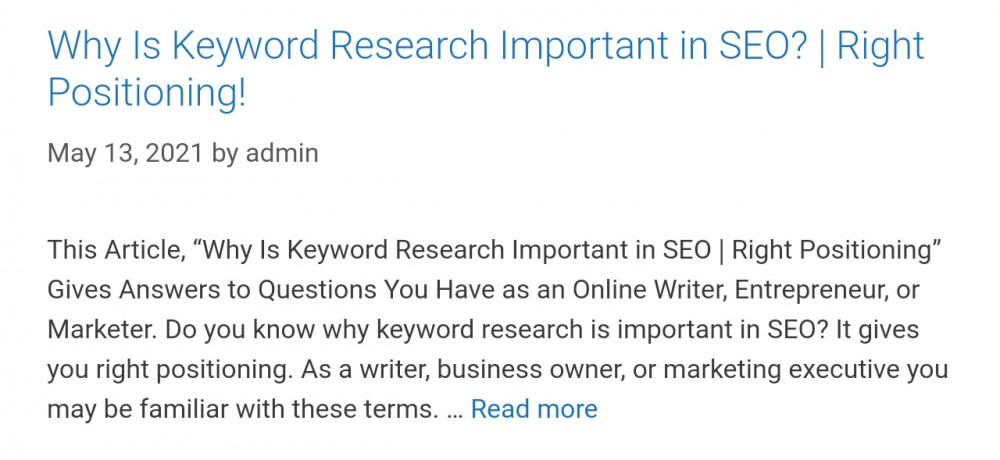Click "This Article," at the excerpt start
The height and width of the screenshot is (460, 1000).
tap(117, 251)
